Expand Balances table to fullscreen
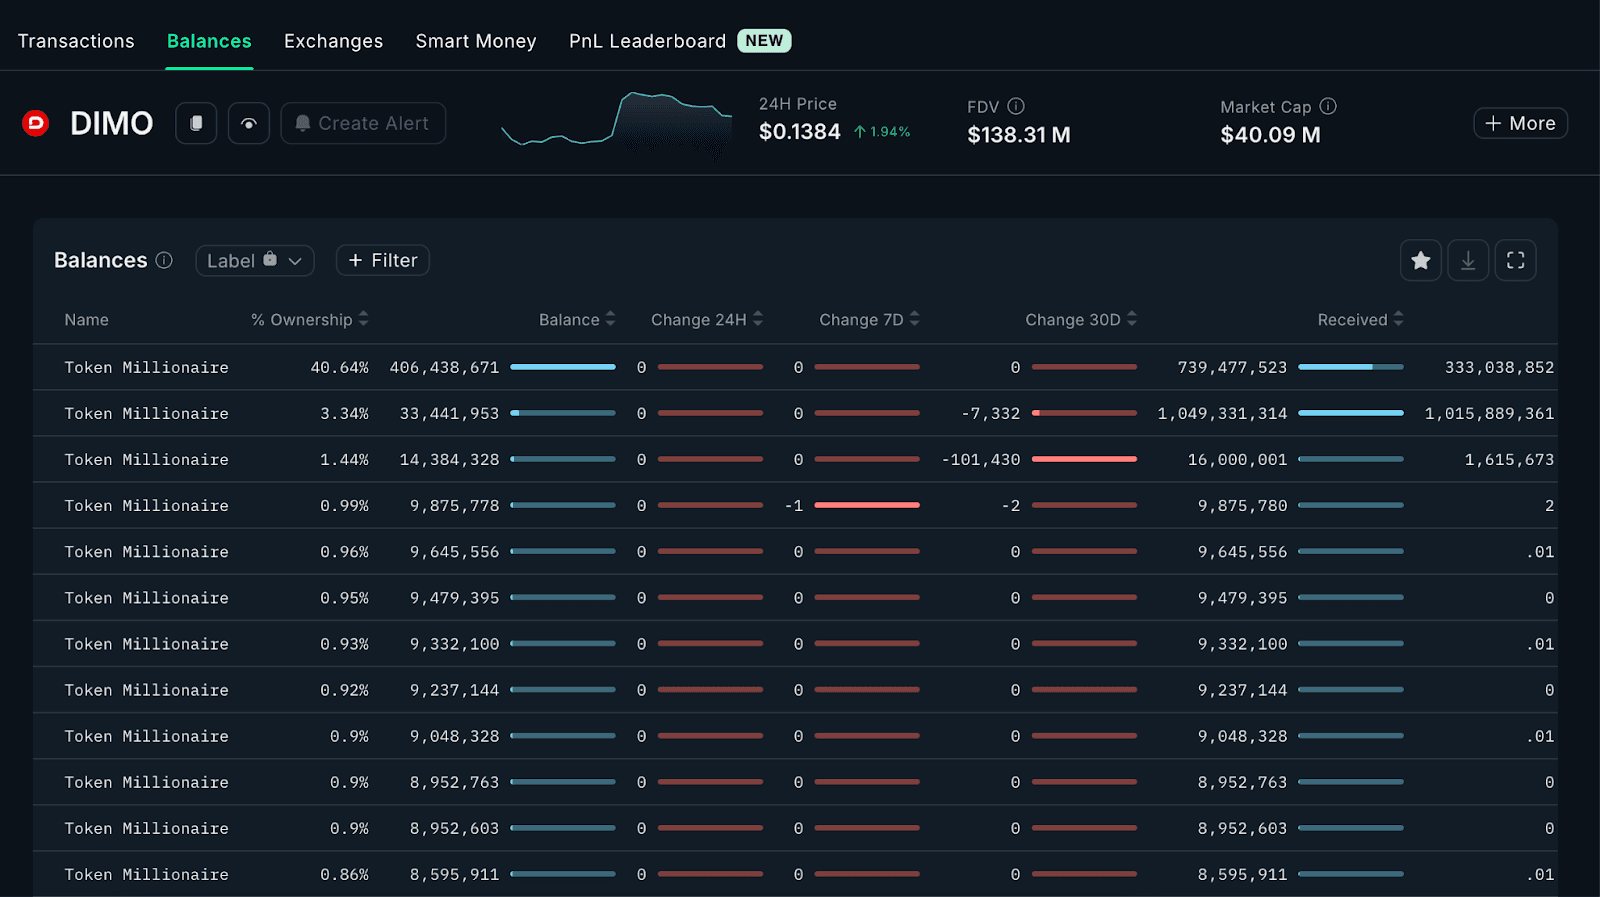The image size is (1600, 897). tap(1516, 260)
